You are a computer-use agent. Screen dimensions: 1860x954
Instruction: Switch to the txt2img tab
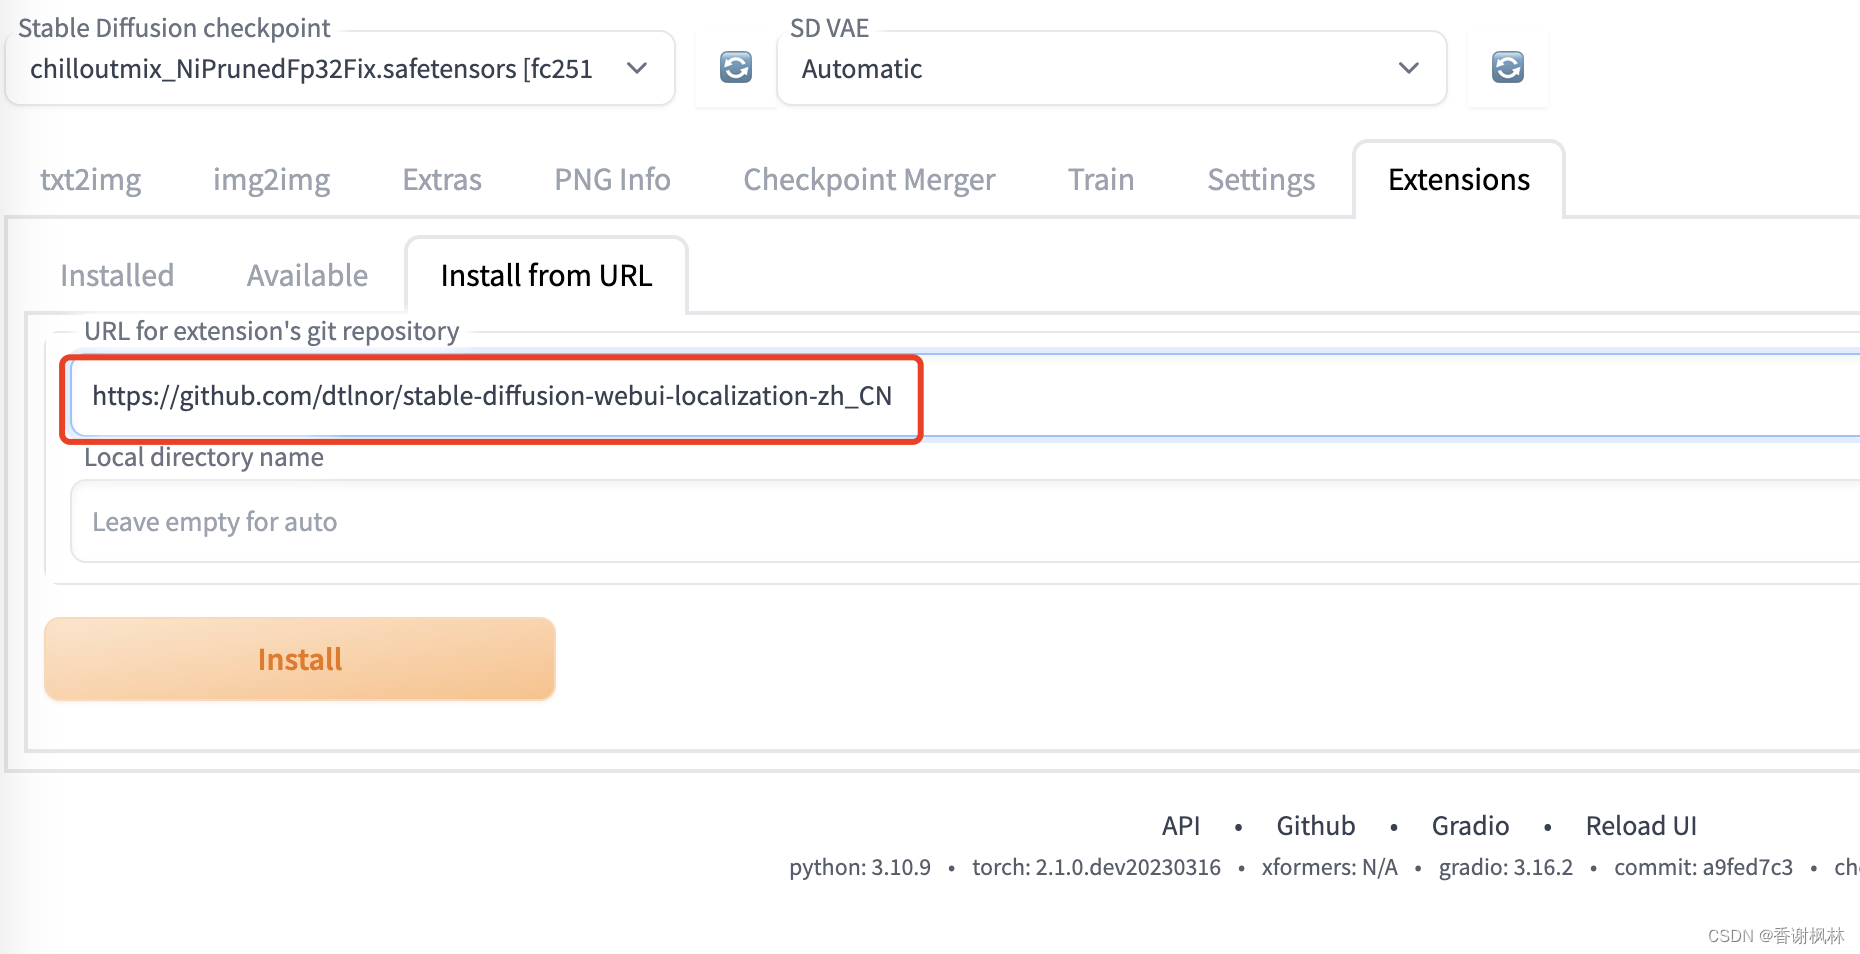[90, 180]
